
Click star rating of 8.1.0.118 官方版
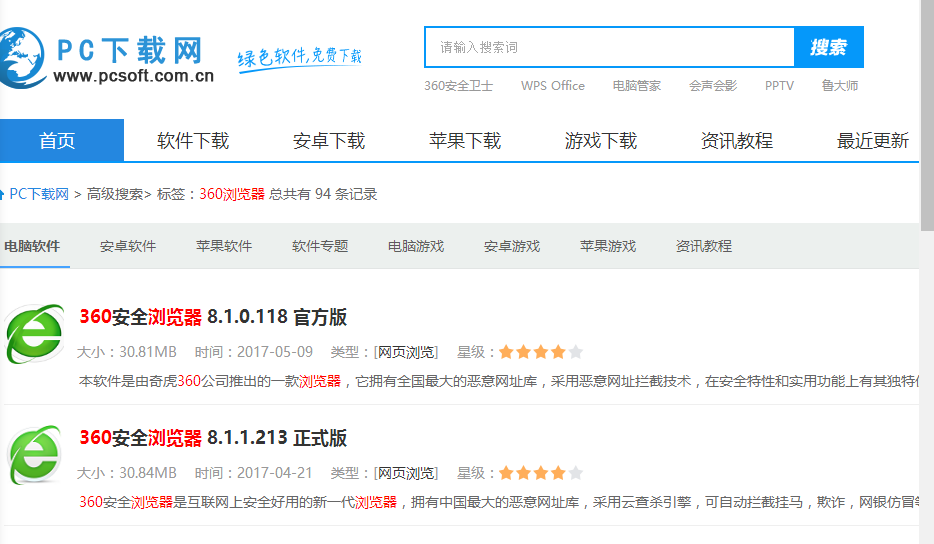point(541,352)
